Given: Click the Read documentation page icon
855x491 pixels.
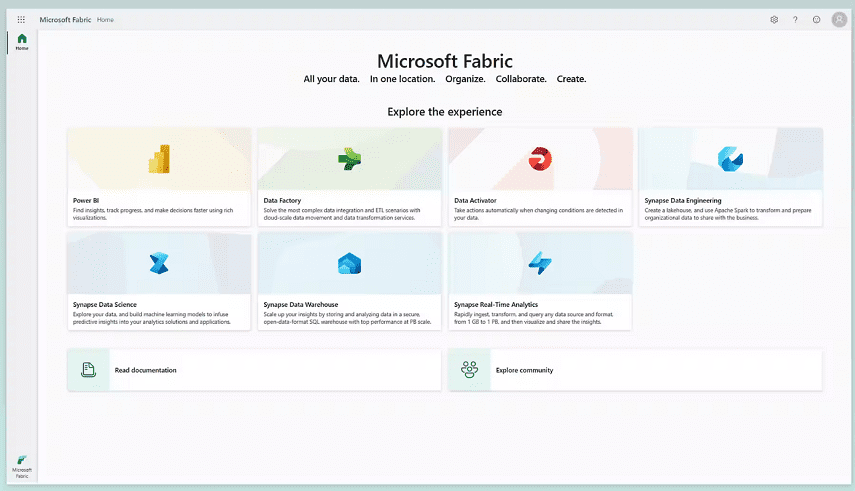Looking at the screenshot, I should coord(88,370).
